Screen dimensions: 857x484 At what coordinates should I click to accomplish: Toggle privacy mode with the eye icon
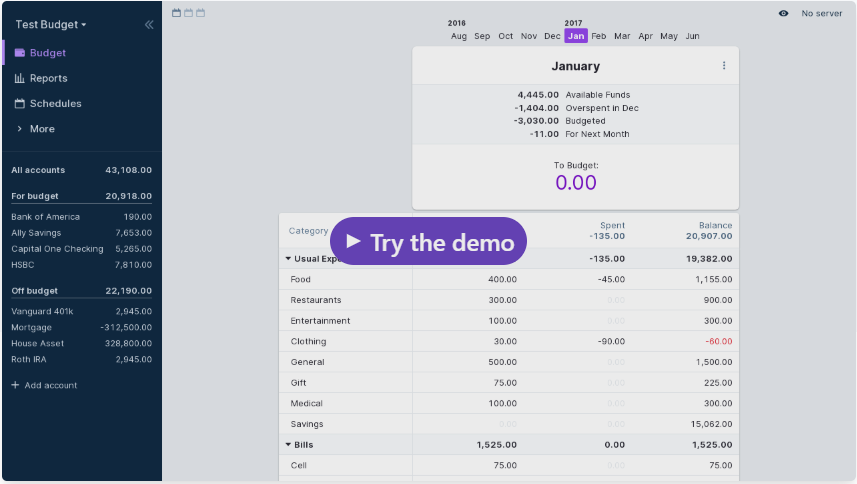click(x=783, y=13)
